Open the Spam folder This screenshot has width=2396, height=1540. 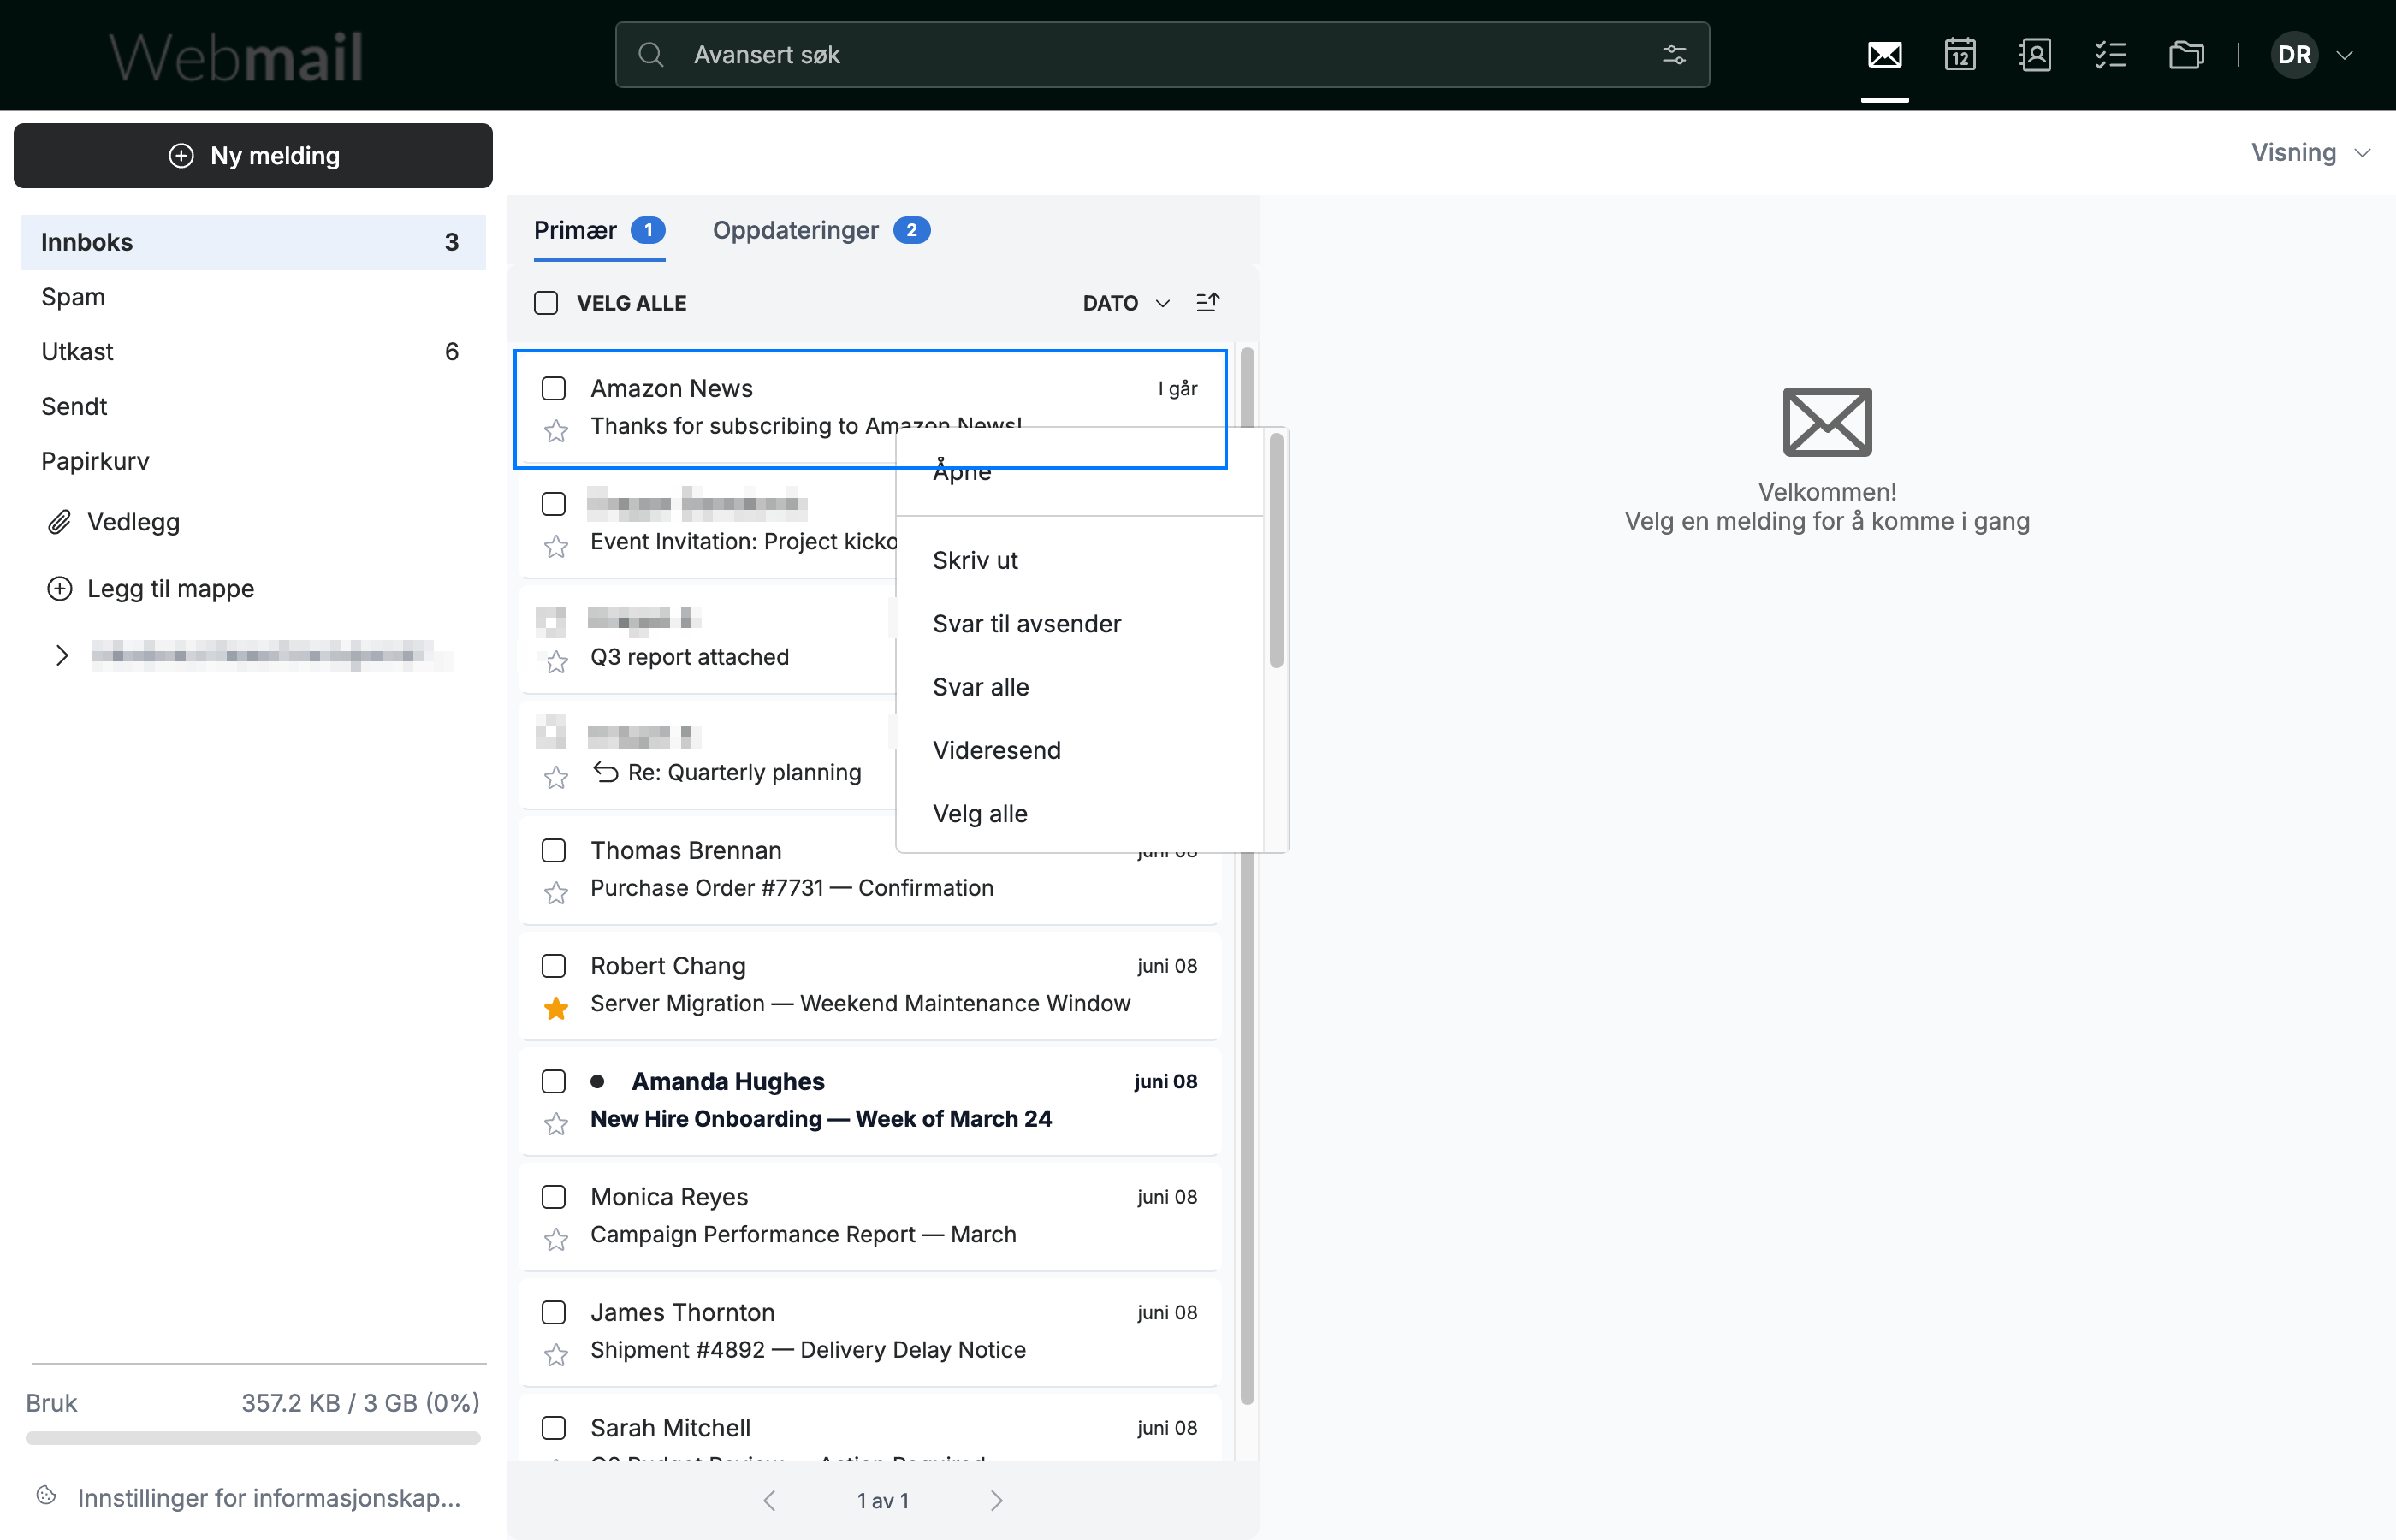coord(253,297)
